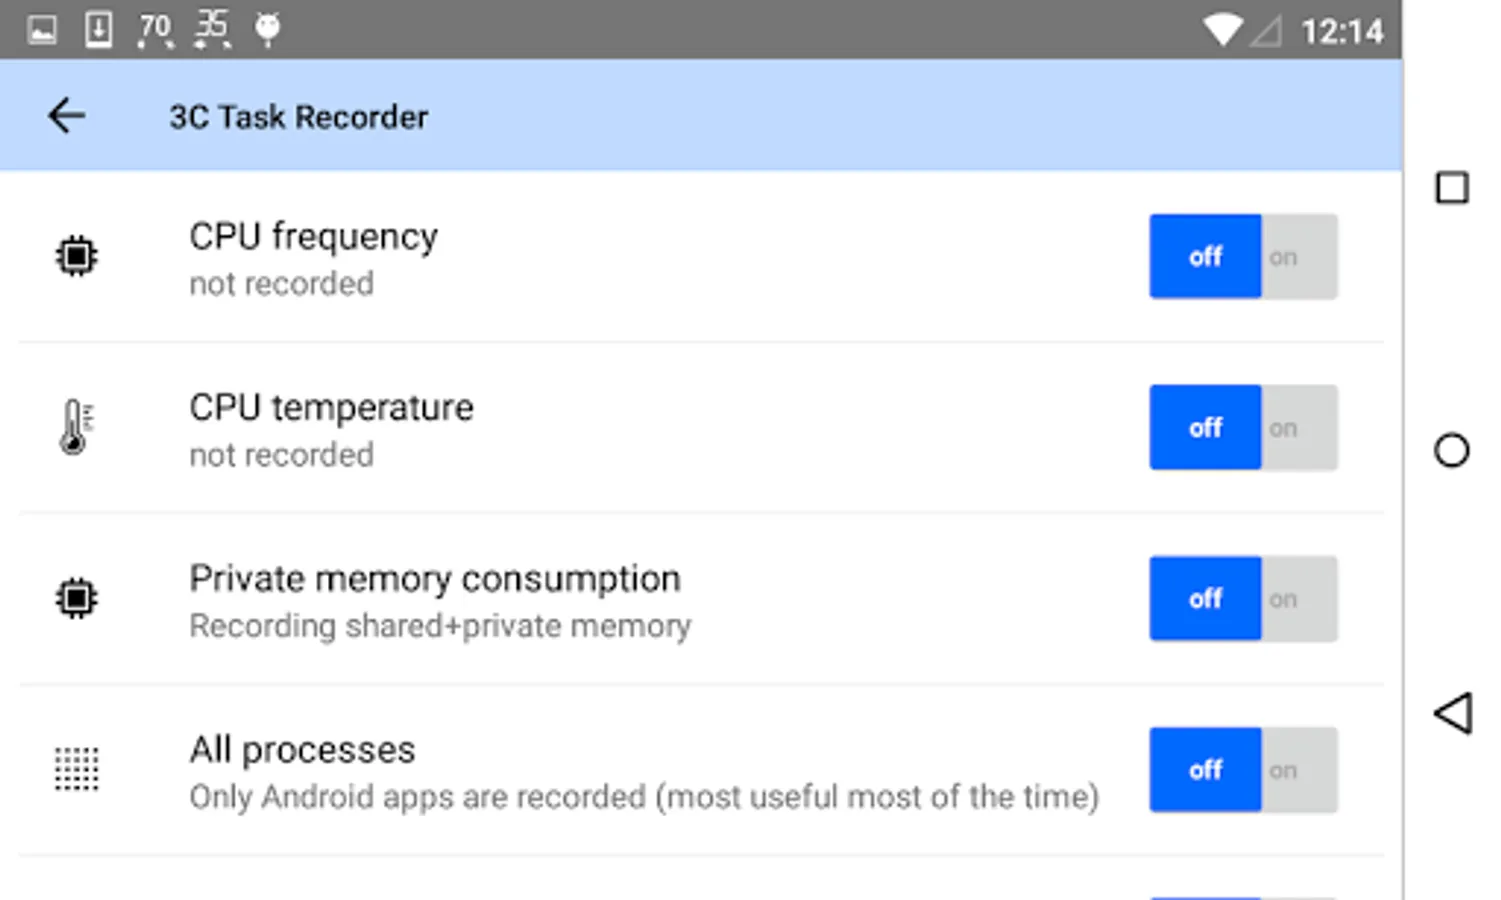This screenshot has height=900, width=1501.
Task: Select the CPU temperature setting label
Action: [331, 408]
